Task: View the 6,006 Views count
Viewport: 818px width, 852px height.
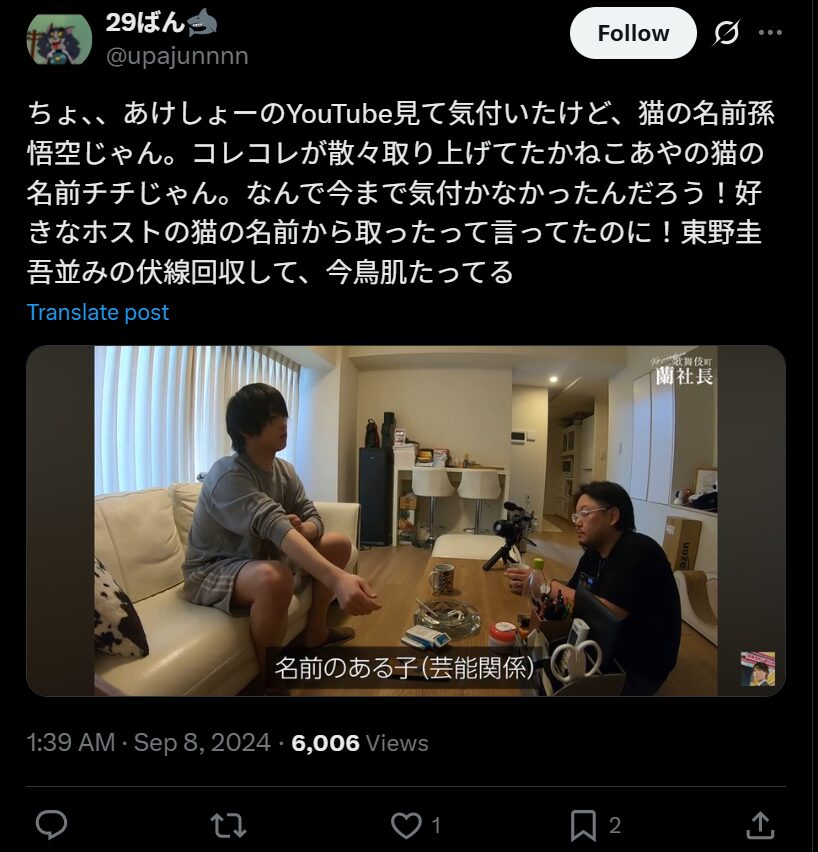Action: pyautogui.click(x=360, y=743)
